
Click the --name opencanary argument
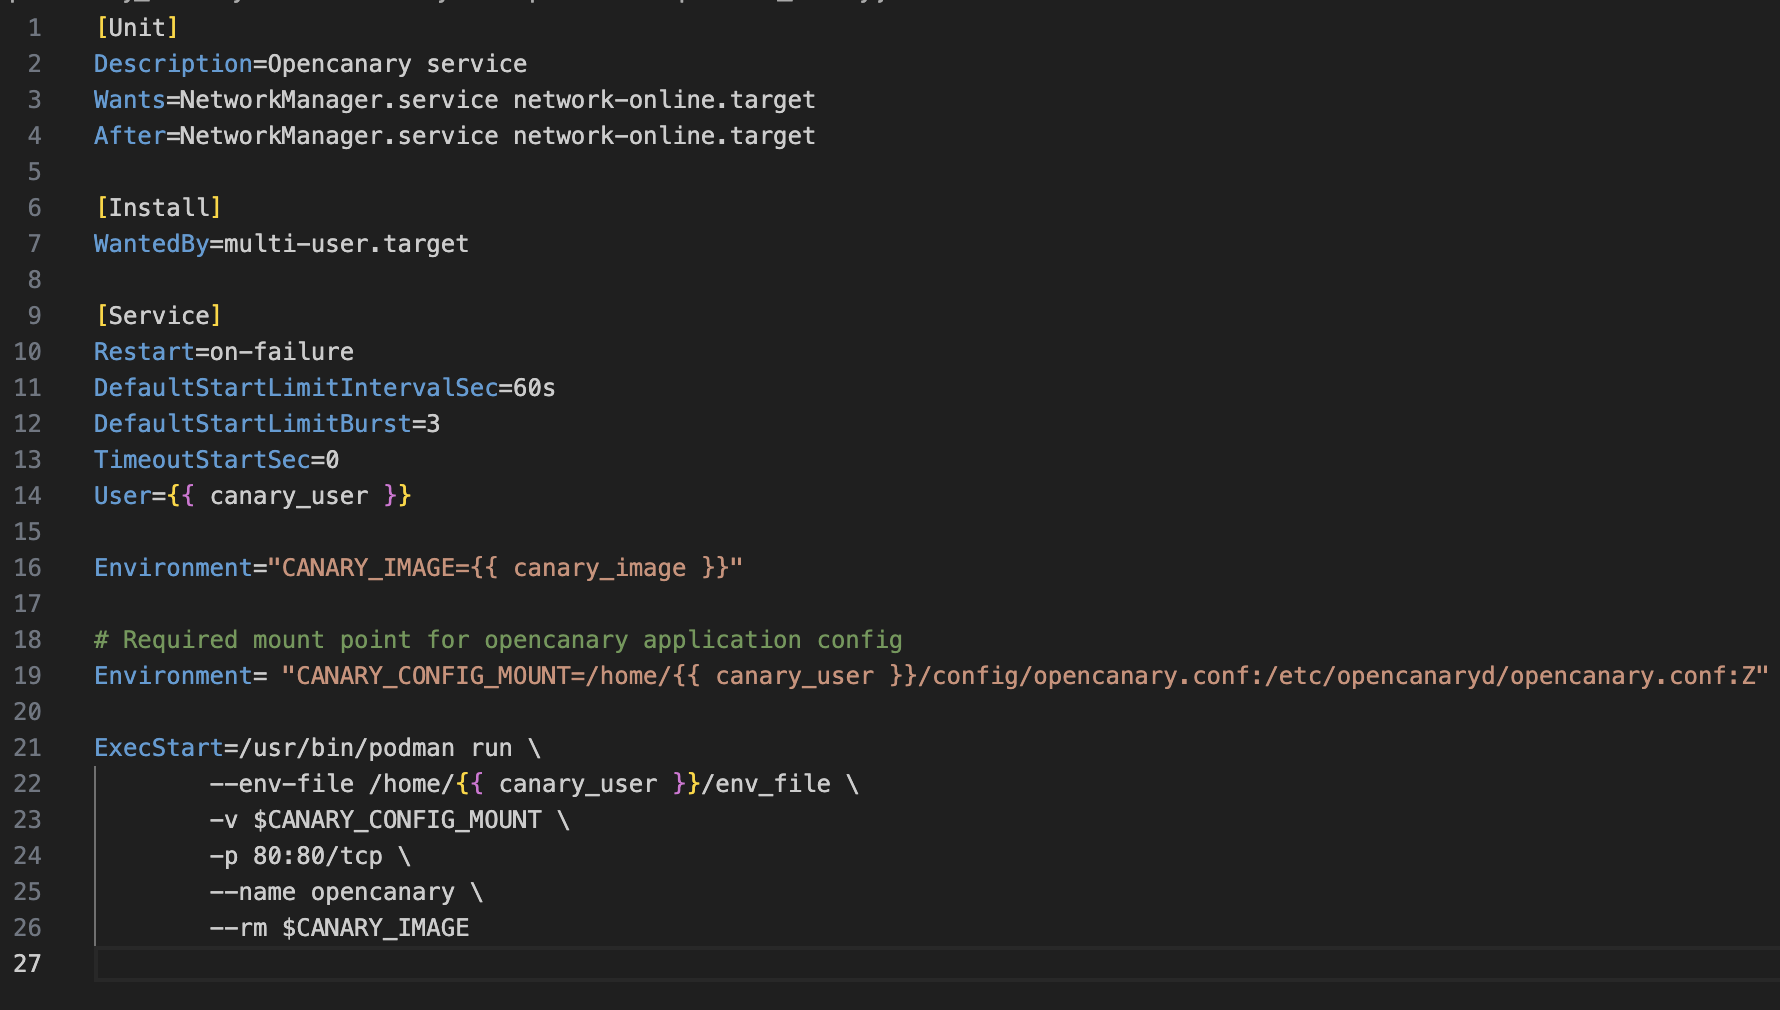tap(330, 891)
